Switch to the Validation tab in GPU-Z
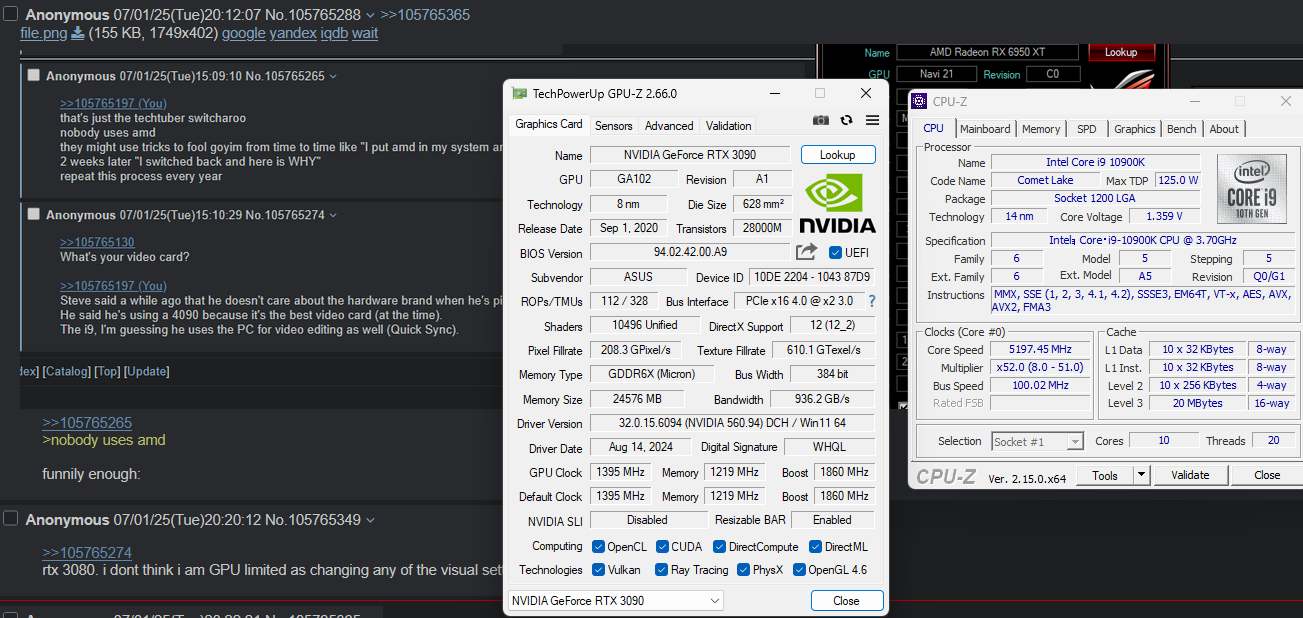1303x618 pixels. tap(728, 126)
